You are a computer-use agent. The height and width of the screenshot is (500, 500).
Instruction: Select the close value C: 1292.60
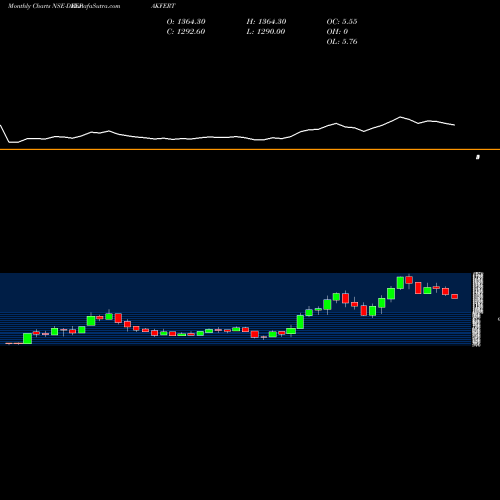click(x=186, y=32)
